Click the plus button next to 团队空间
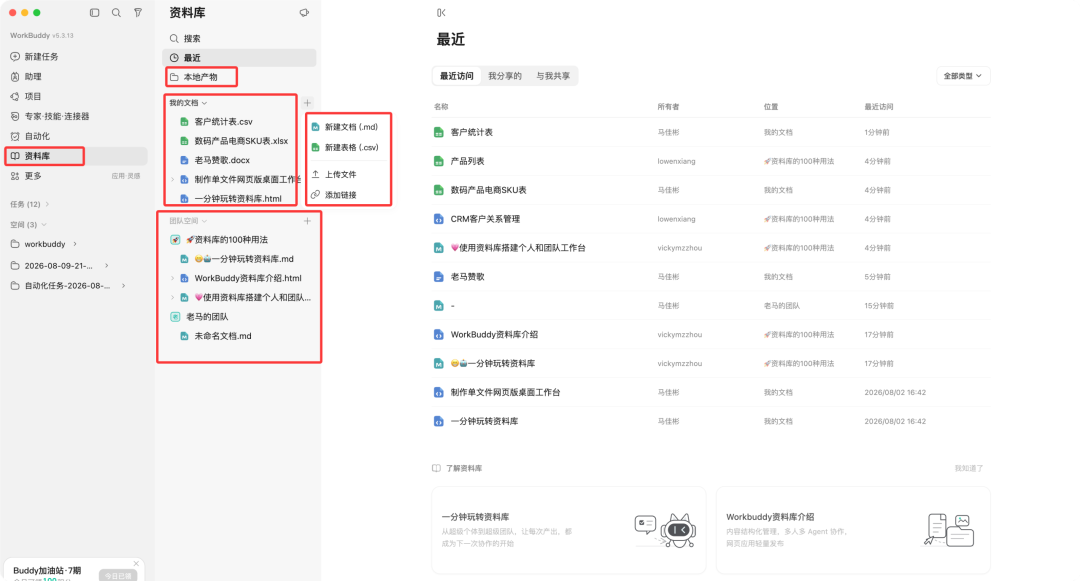This screenshot has height=581, width=1080. coord(307,221)
